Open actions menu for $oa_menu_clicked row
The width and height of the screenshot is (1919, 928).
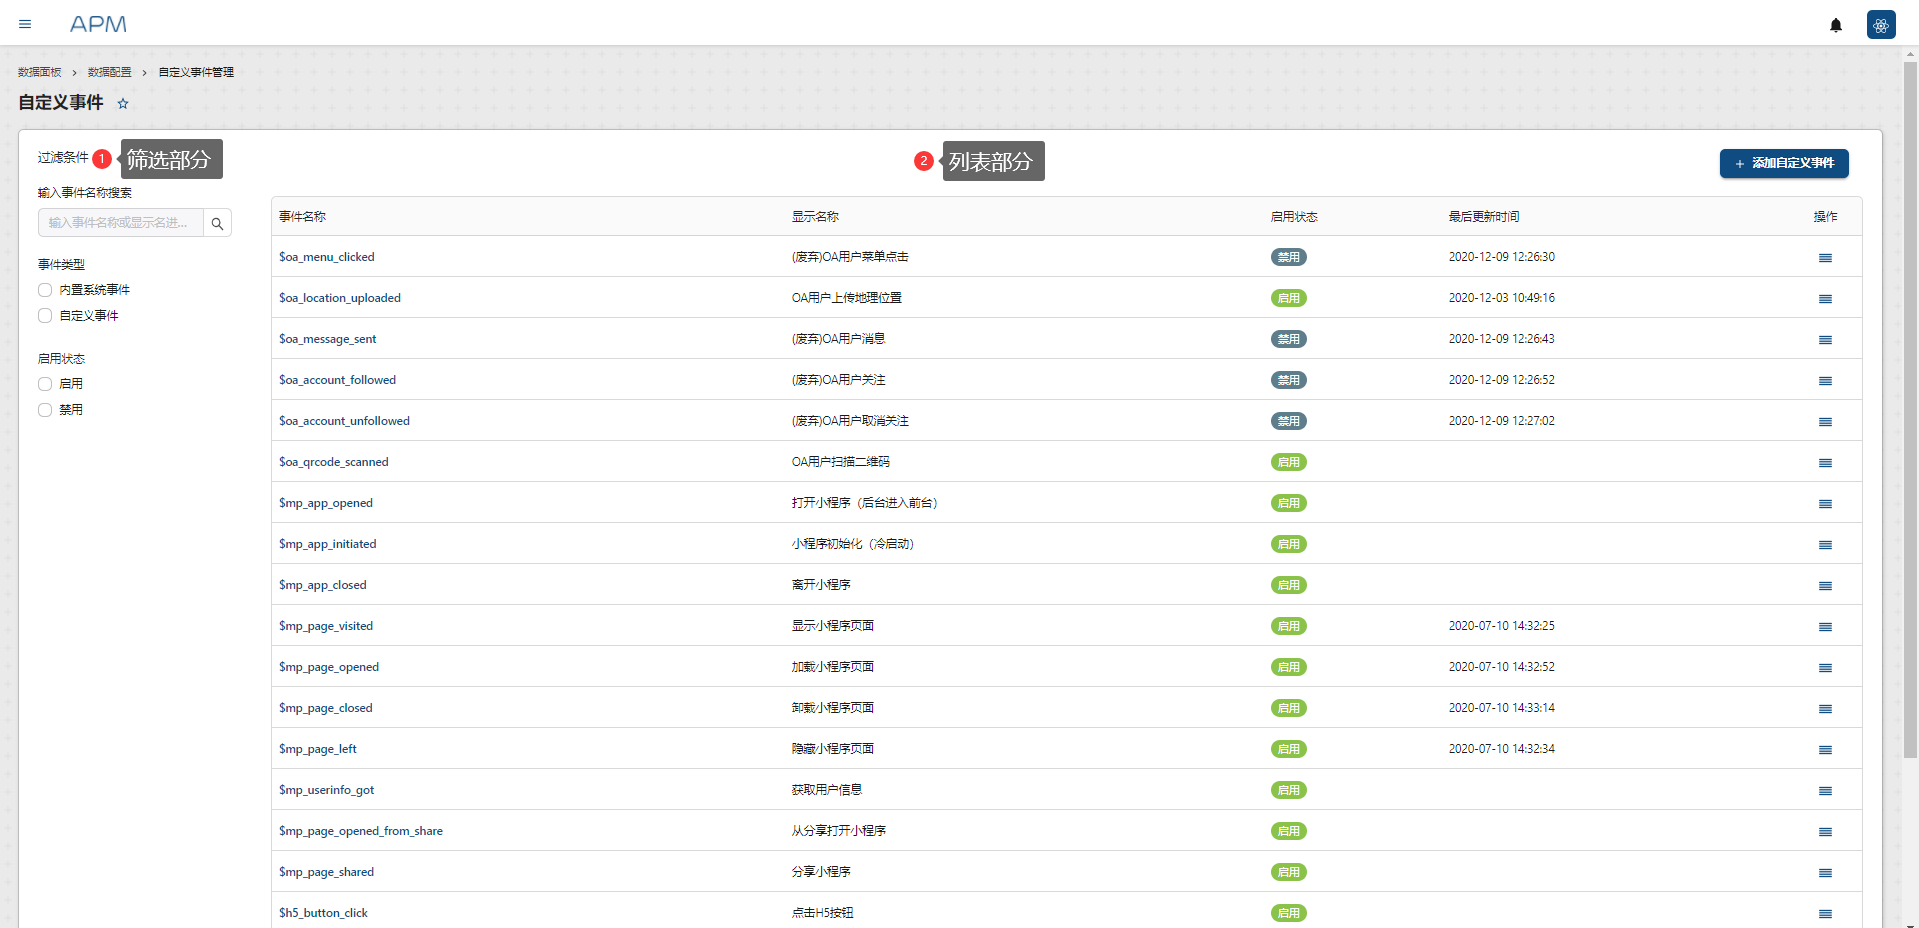point(1824,258)
